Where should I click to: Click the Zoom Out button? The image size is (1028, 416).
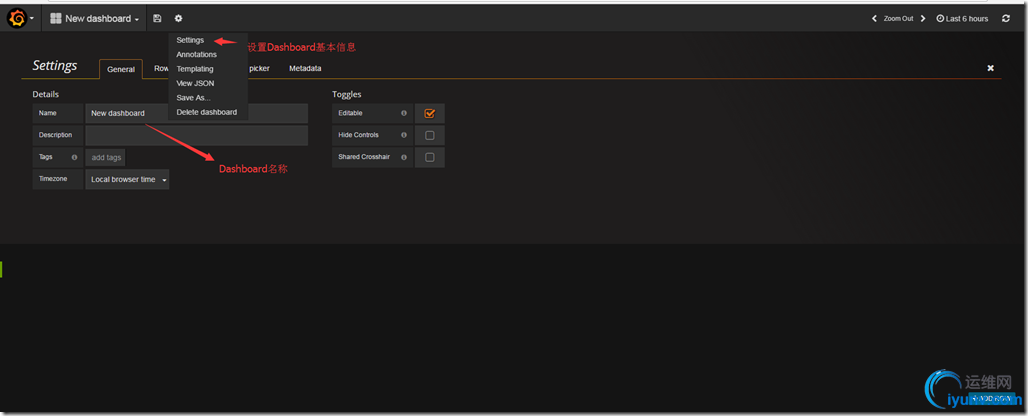(x=898, y=19)
